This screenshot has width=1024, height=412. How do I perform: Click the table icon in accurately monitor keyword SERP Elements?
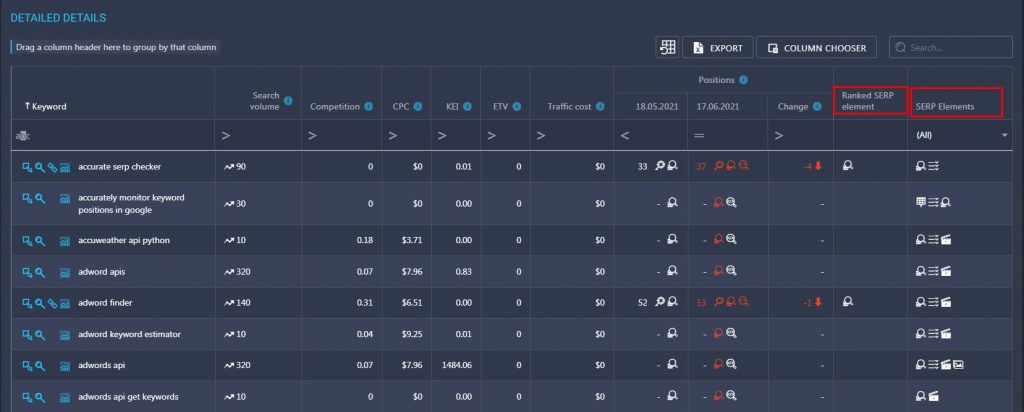coord(921,202)
